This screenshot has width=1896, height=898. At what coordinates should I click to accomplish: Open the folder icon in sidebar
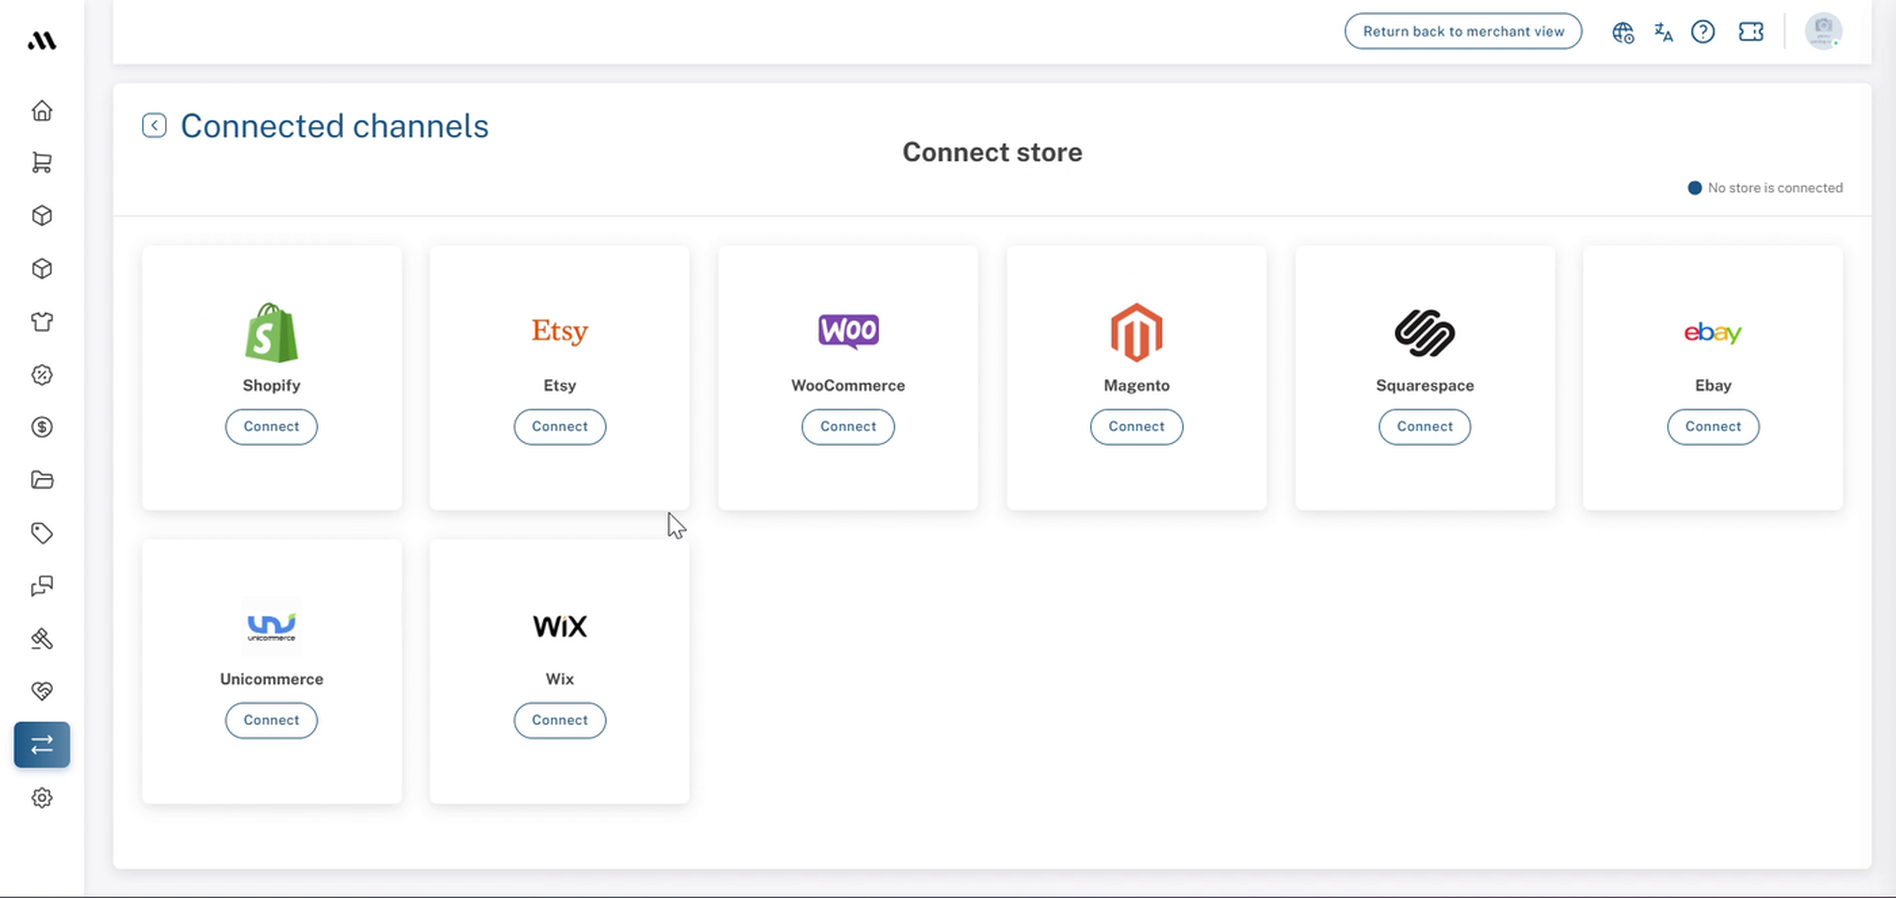(42, 480)
